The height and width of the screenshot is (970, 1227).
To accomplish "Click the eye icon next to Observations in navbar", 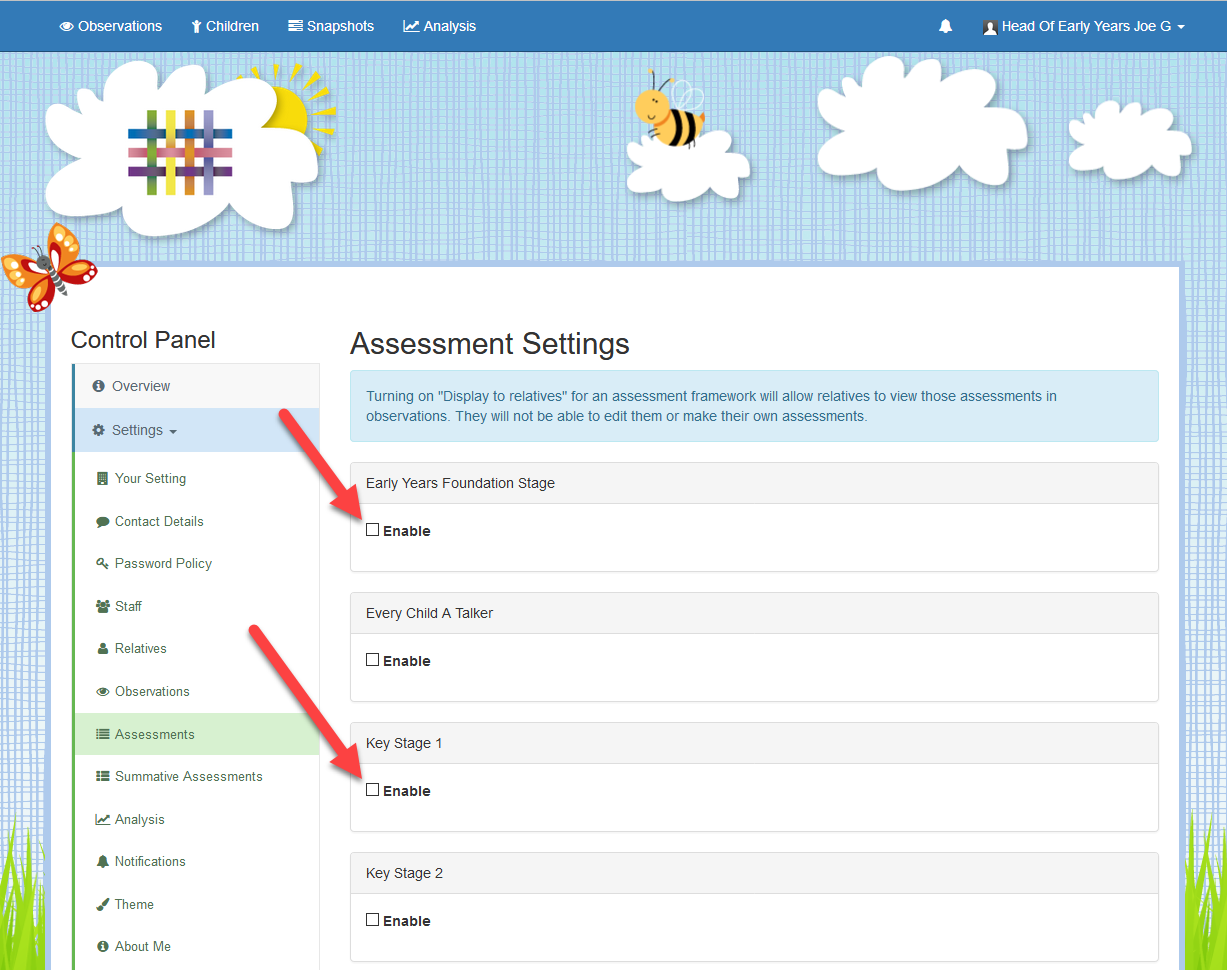I will (x=67, y=27).
